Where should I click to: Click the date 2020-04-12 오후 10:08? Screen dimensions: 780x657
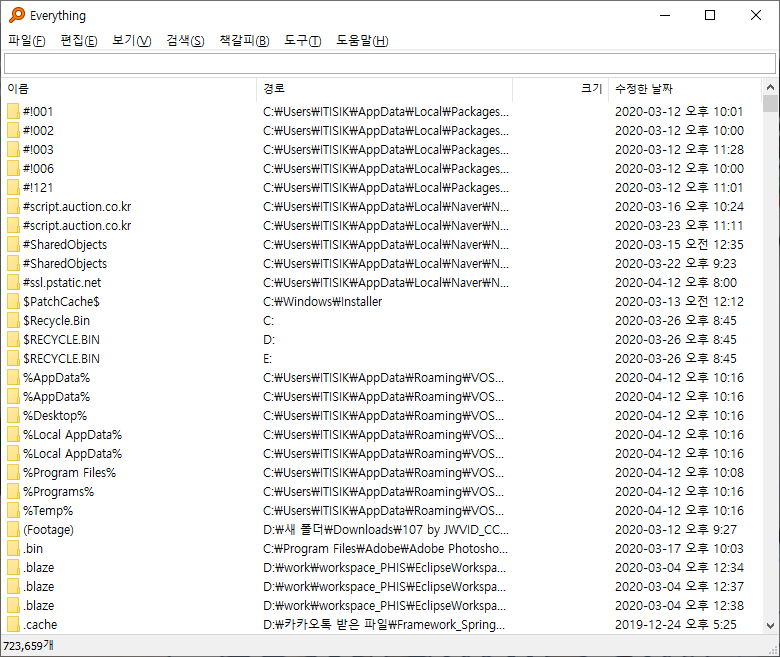pos(679,472)
